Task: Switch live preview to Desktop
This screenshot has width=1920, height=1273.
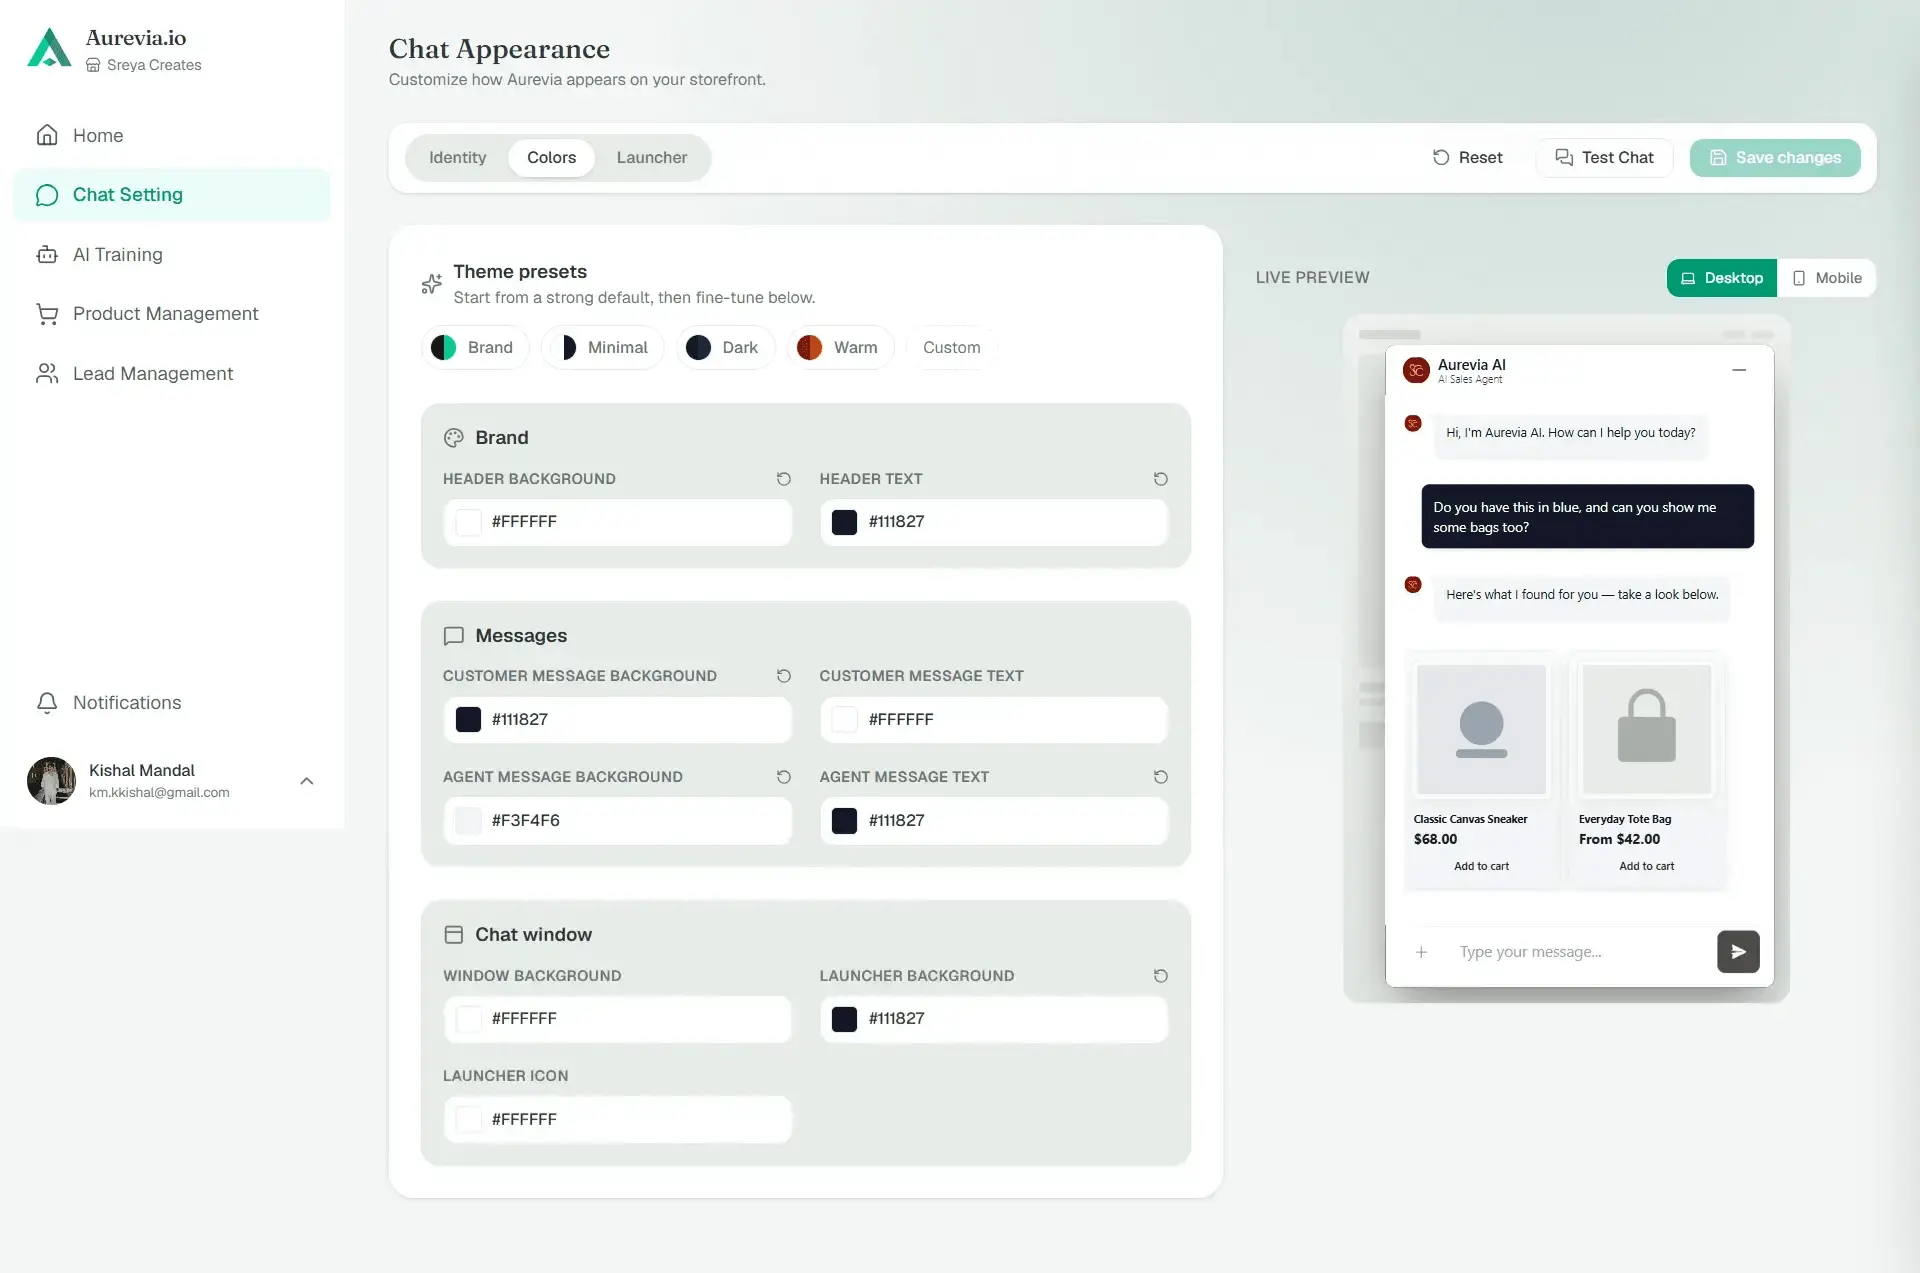Action: pos(1722,278)
